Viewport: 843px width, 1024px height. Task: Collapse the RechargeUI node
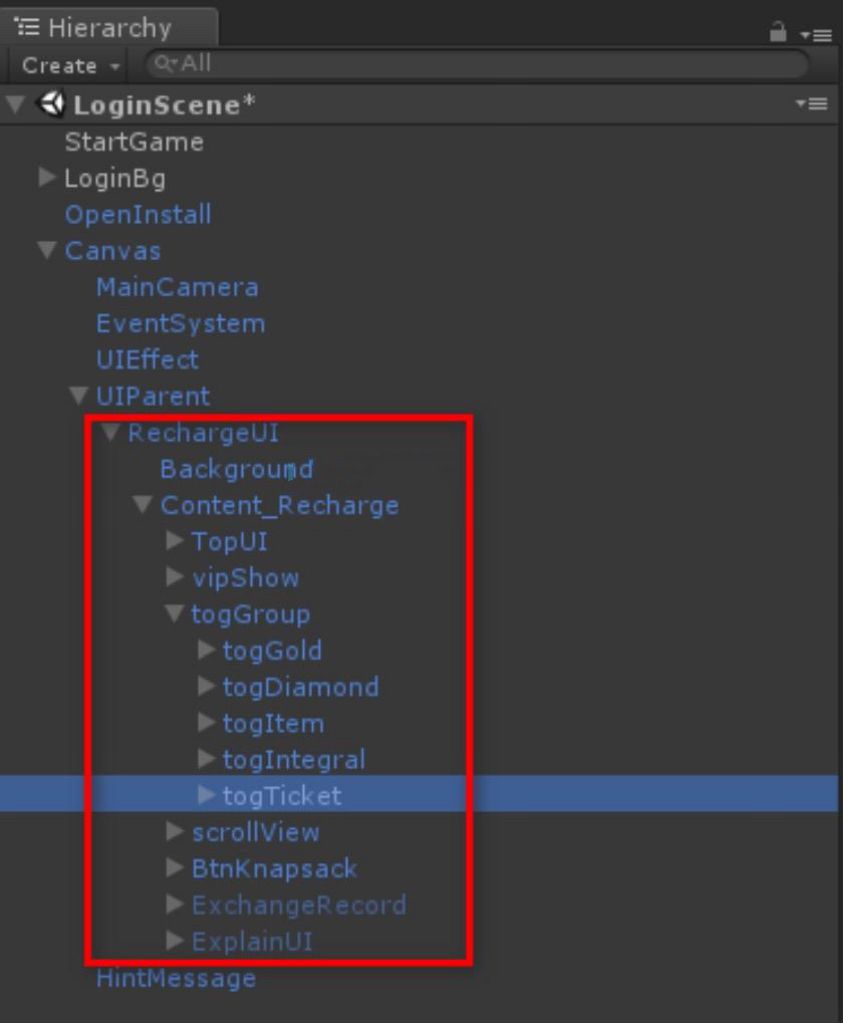[110, 432]
